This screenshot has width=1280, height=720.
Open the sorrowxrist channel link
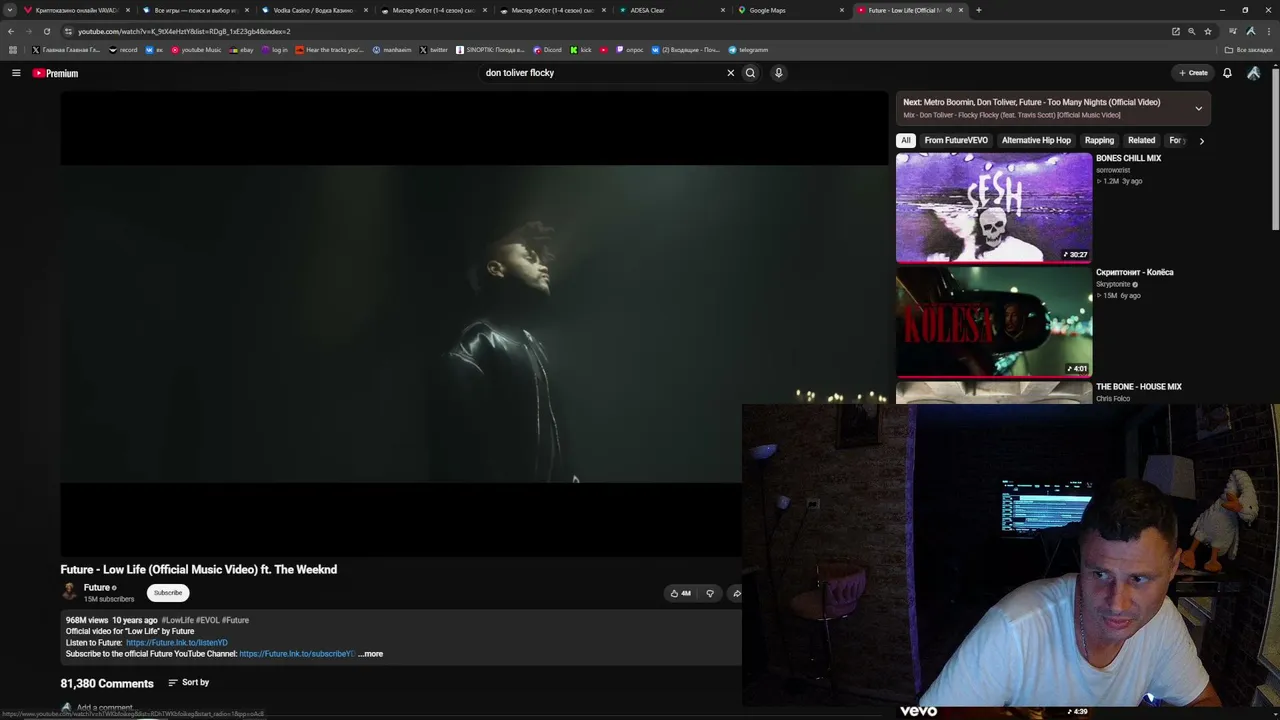(1113, 170)
